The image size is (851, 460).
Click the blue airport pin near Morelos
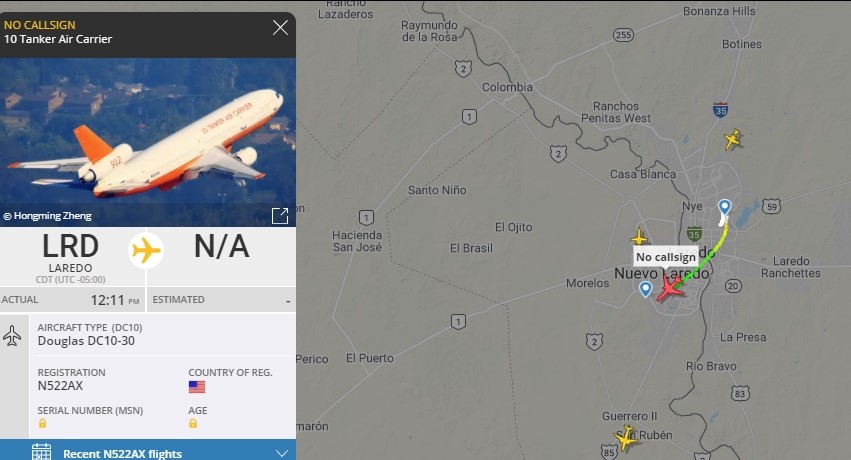645,289
